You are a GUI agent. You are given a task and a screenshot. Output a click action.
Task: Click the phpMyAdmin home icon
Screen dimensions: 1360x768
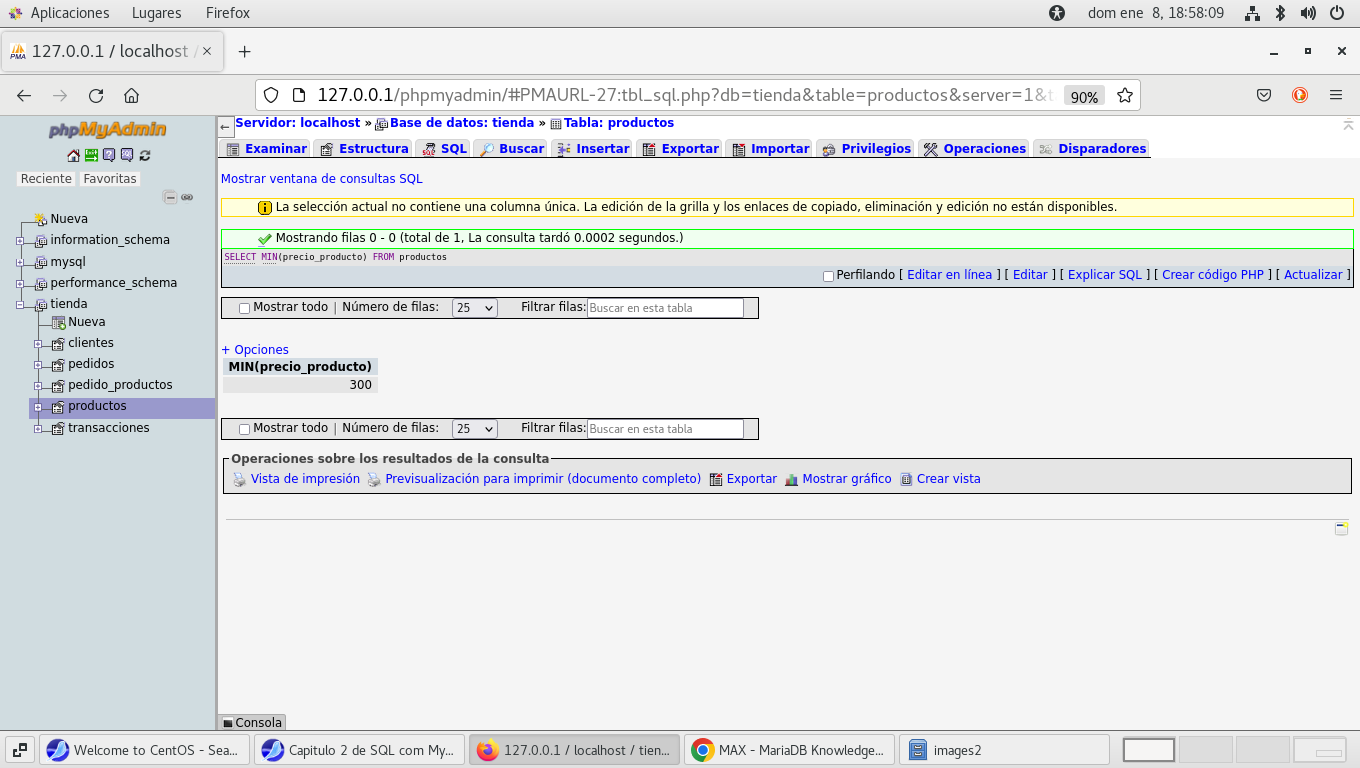coord(73,155)
